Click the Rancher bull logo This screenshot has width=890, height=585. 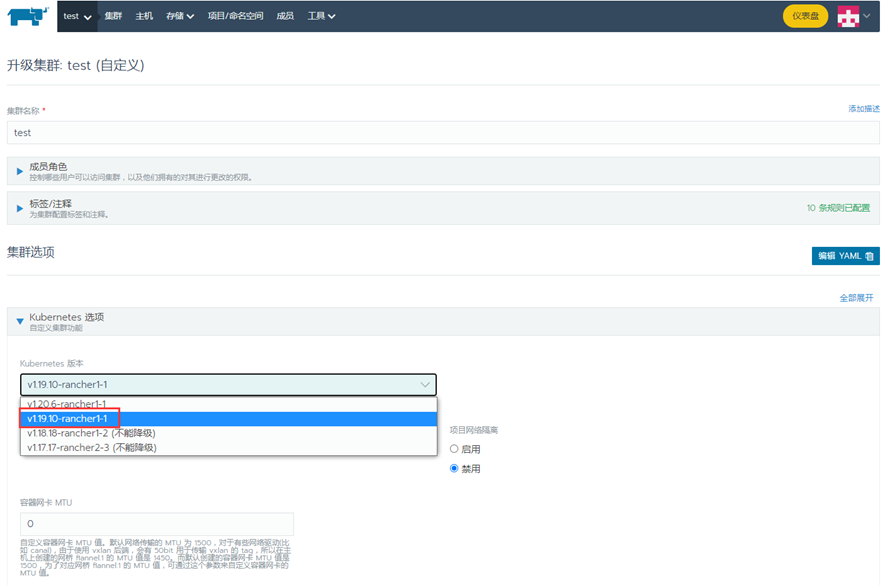coord(27,16)
